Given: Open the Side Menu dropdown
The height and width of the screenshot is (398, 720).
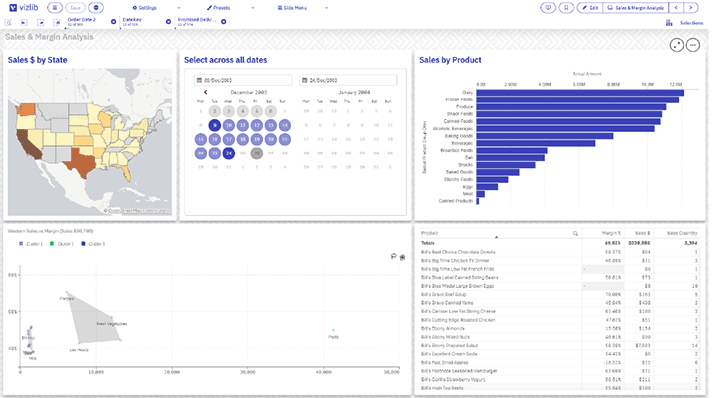Looking at the screenshot, I should [292, 8].
